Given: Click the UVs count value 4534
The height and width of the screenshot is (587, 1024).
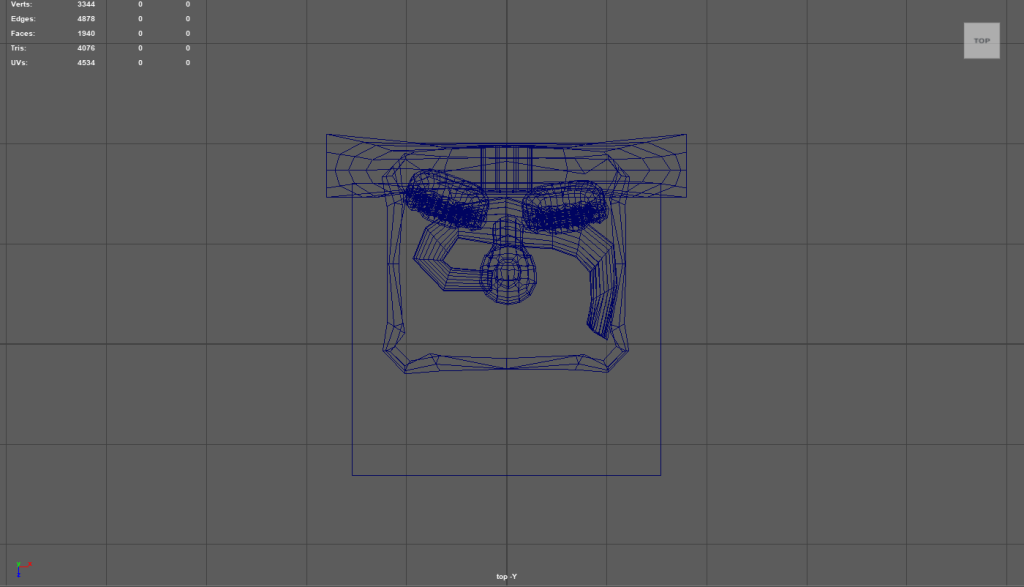Looking at the screenshot, I should 86,63.
